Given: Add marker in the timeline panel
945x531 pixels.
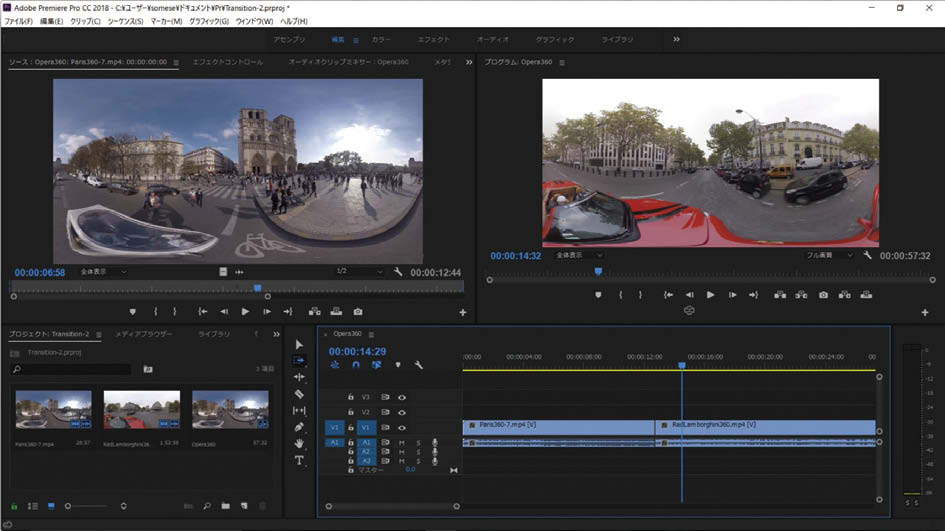Looking at the screenshot, I should click(x=398, y=365).
